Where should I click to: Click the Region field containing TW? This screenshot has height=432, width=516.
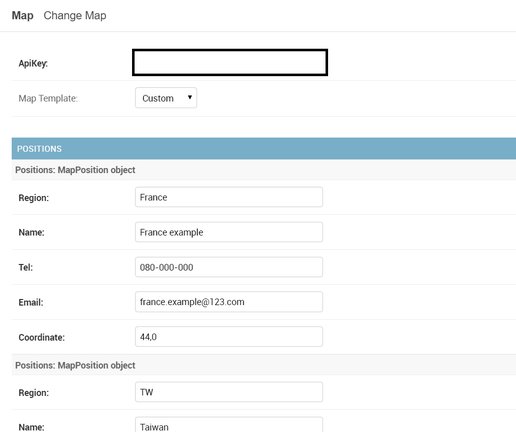pyautogui.click(x=229, y=392)
